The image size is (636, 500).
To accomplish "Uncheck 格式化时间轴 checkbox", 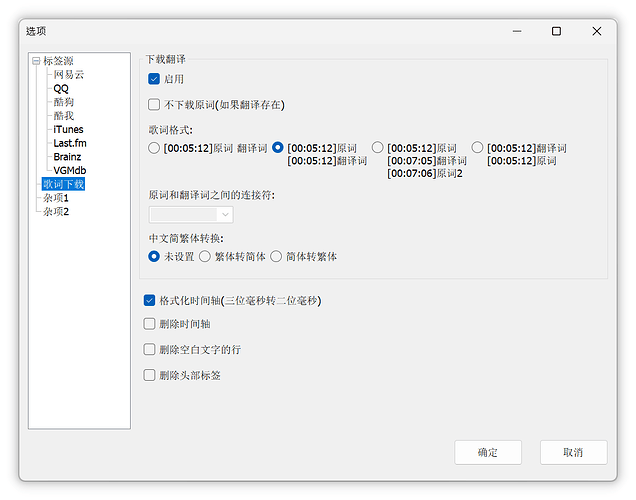I will 149,300.
